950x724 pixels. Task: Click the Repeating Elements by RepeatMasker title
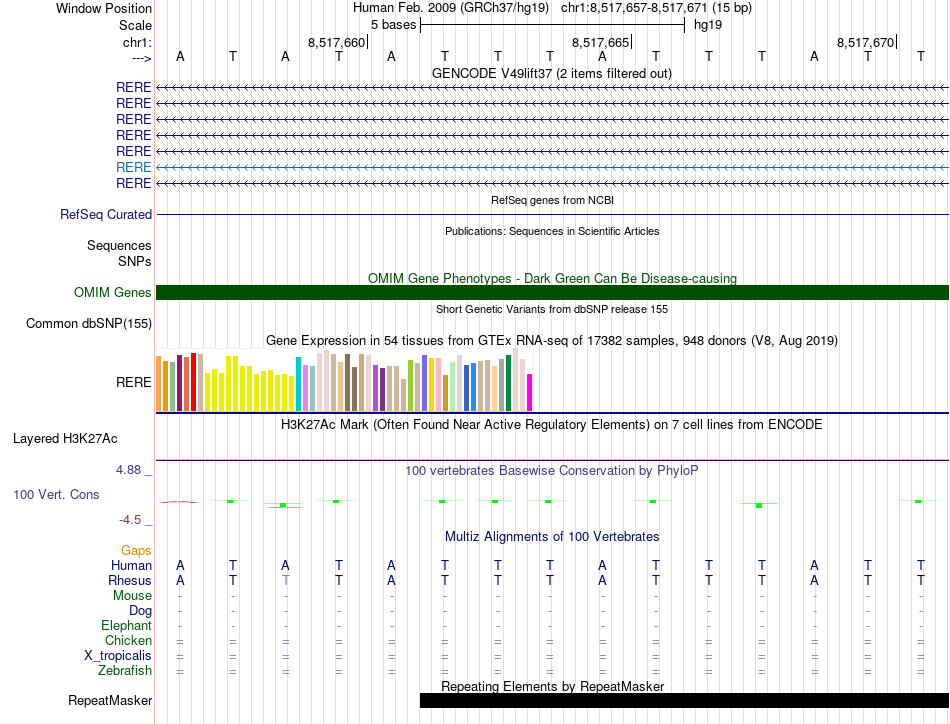coord(552,686)
